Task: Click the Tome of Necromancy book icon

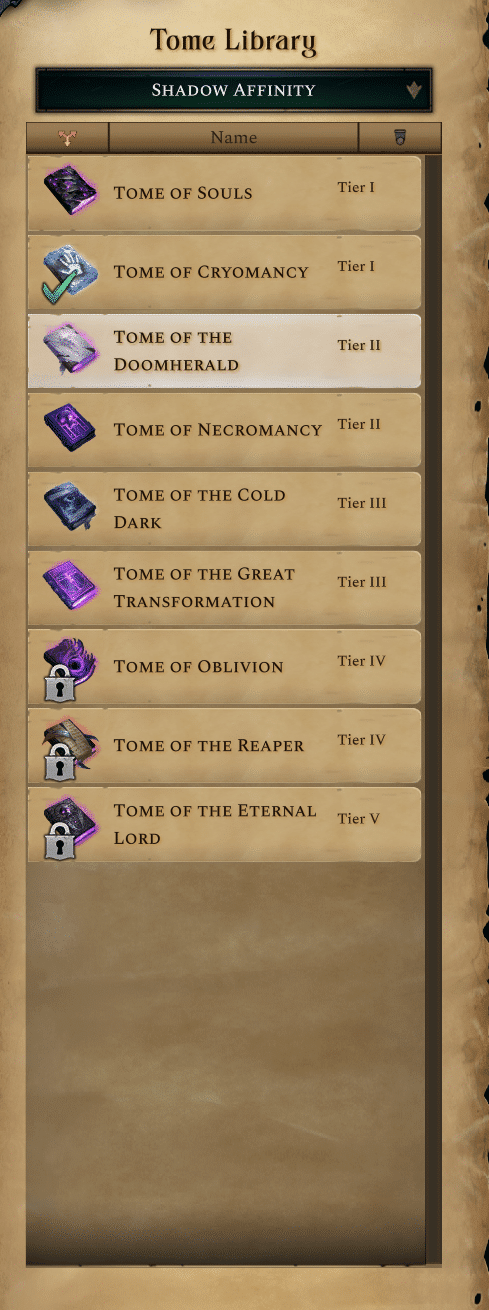Action: tap(68, 429)
